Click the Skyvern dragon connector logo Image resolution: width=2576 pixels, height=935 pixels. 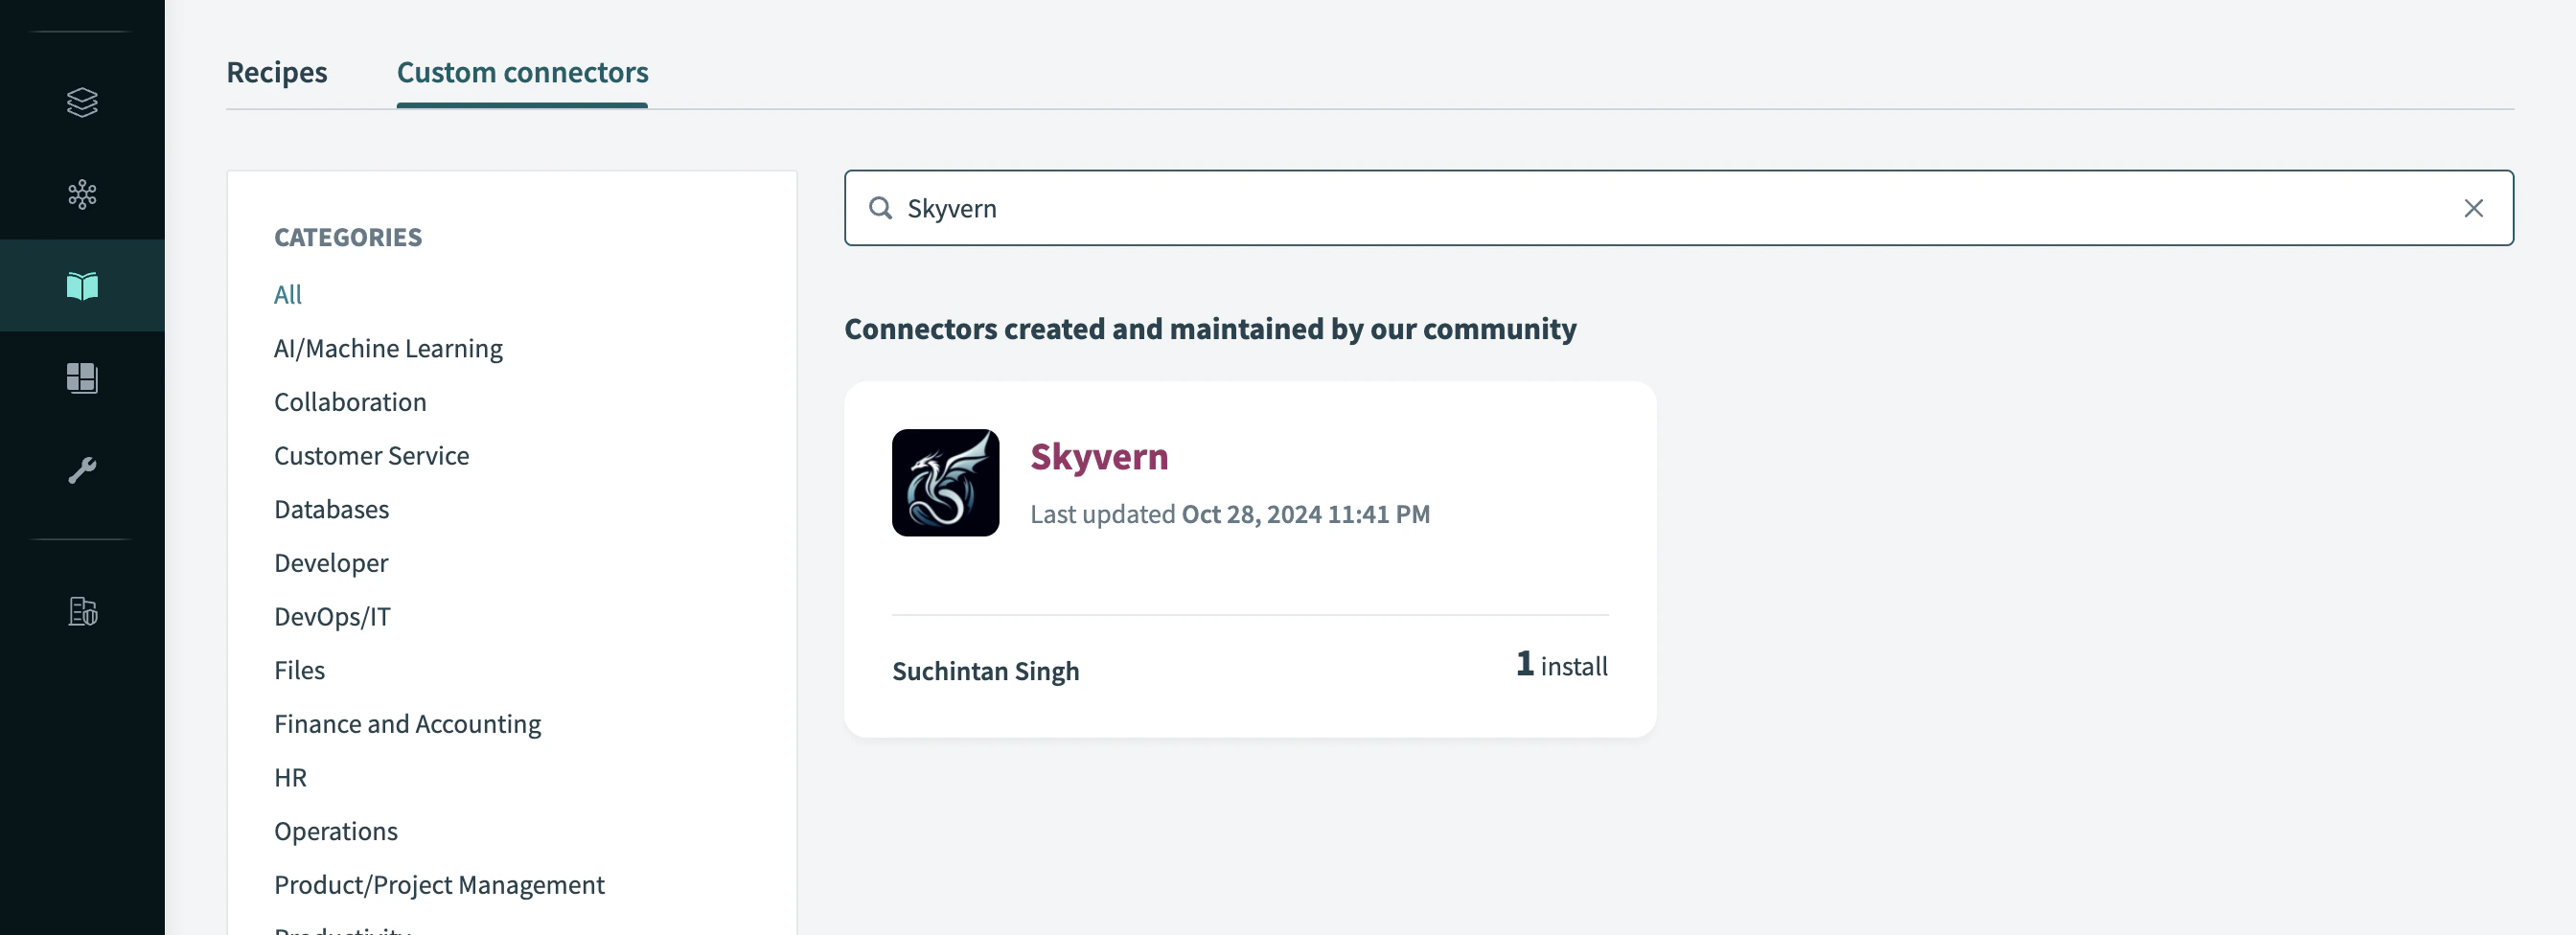pyautogui.click(x=944, y=482)
